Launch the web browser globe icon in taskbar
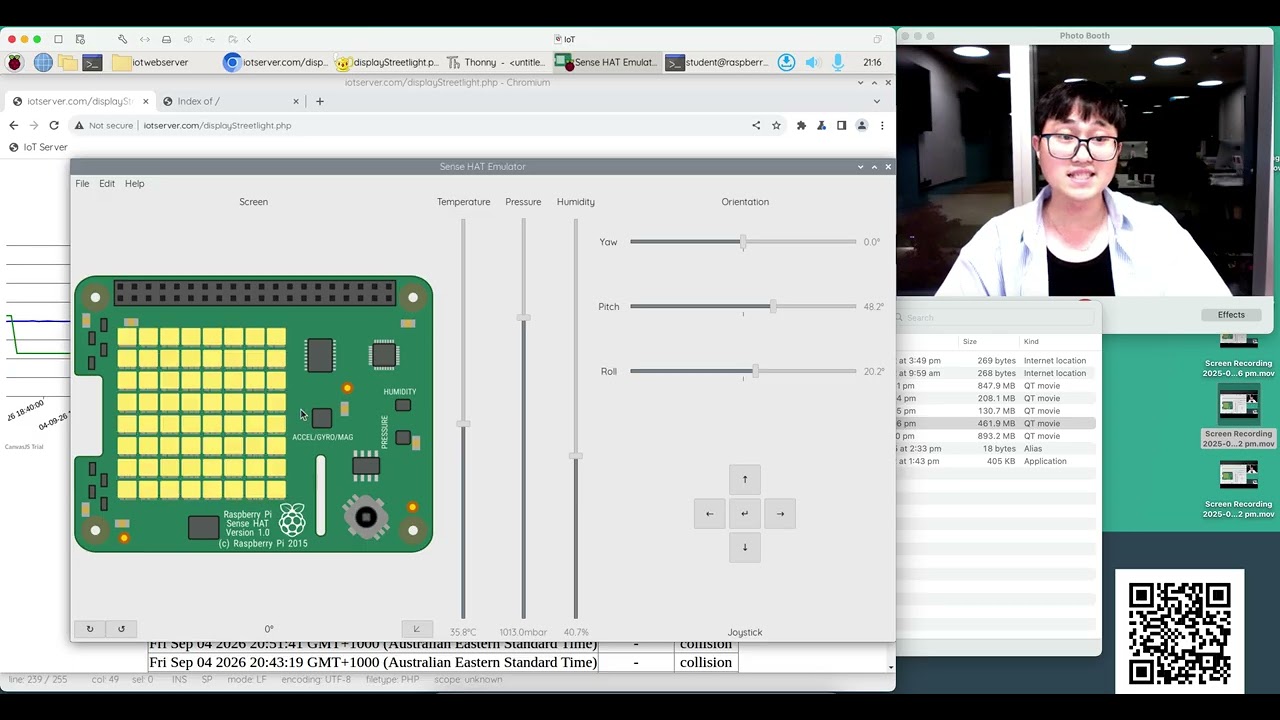Image resolution: width=1280 pixels, height=720 pixels. pyautogui.click(x=43, y=62)
